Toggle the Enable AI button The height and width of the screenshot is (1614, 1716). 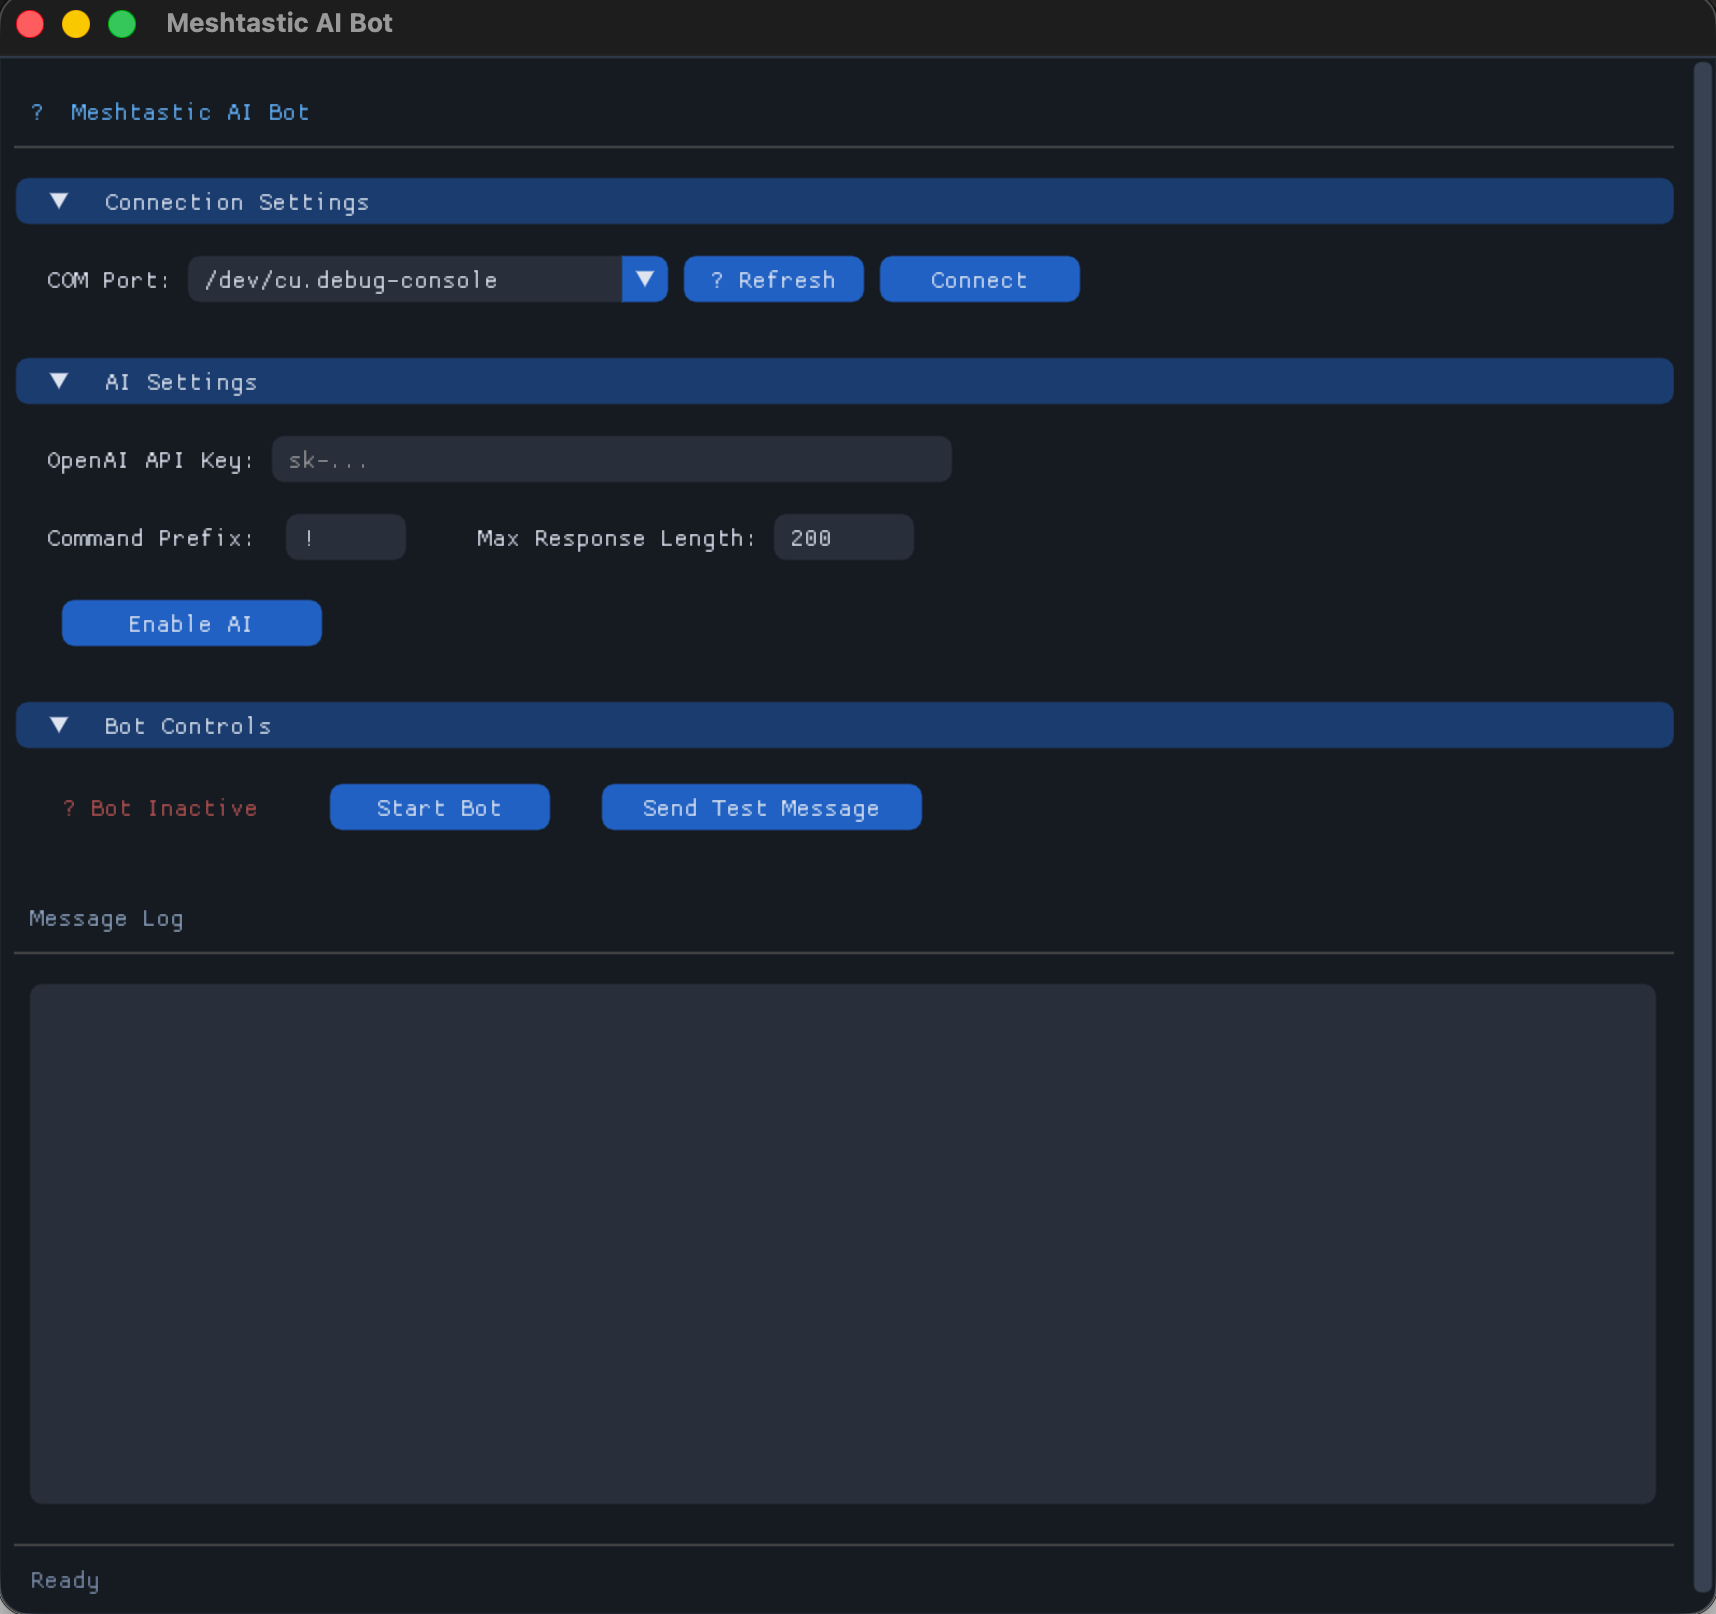(x=191, y=623)
